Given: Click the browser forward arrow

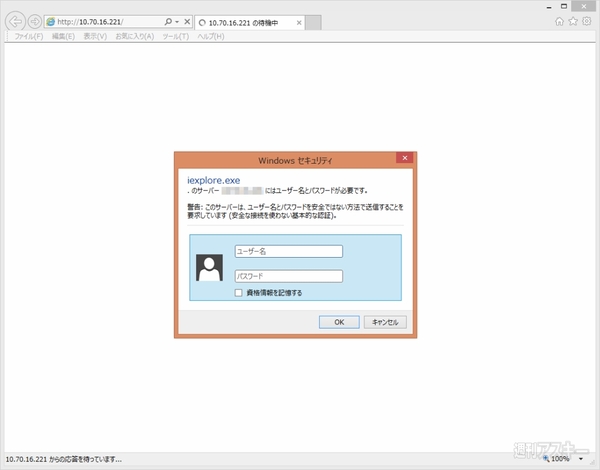Looking at the screenshot, I should (35, 22).
